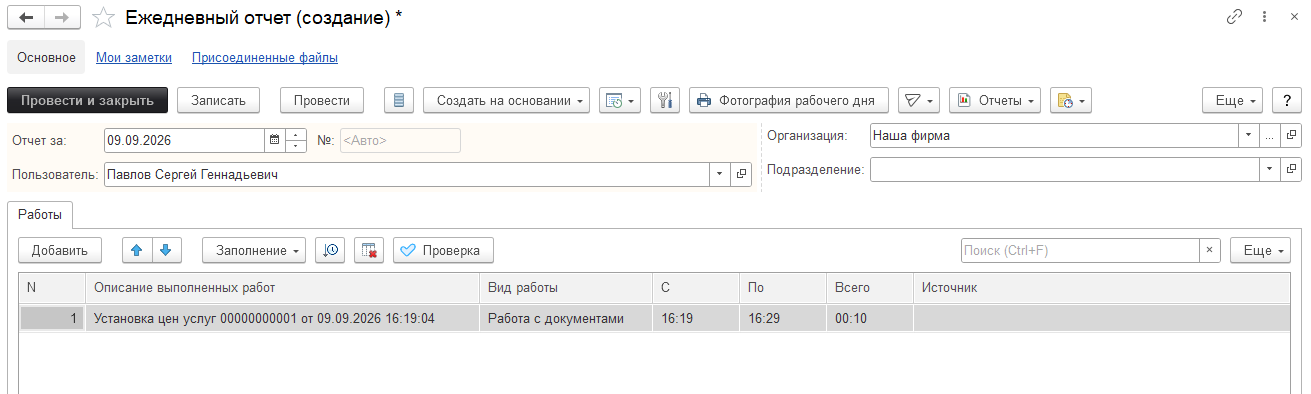Open the document structure list icon
Image resolution: width=1311 pixels, height=394 pixels.
(x=400, y=100)
